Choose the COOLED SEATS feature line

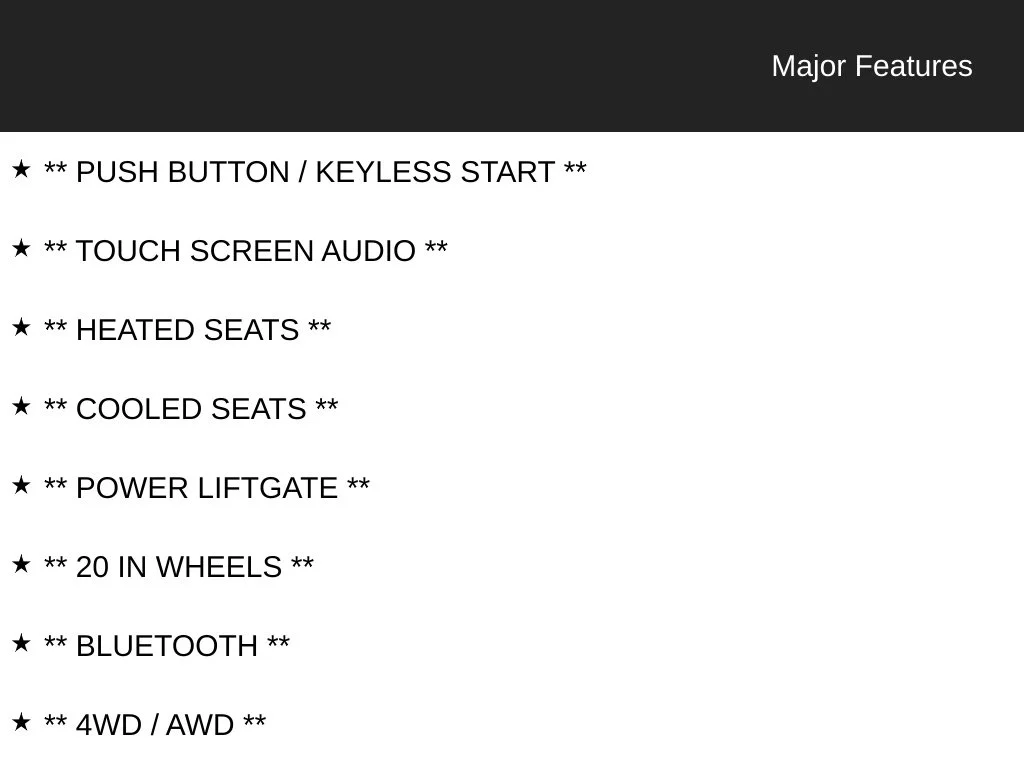point(191,409)
